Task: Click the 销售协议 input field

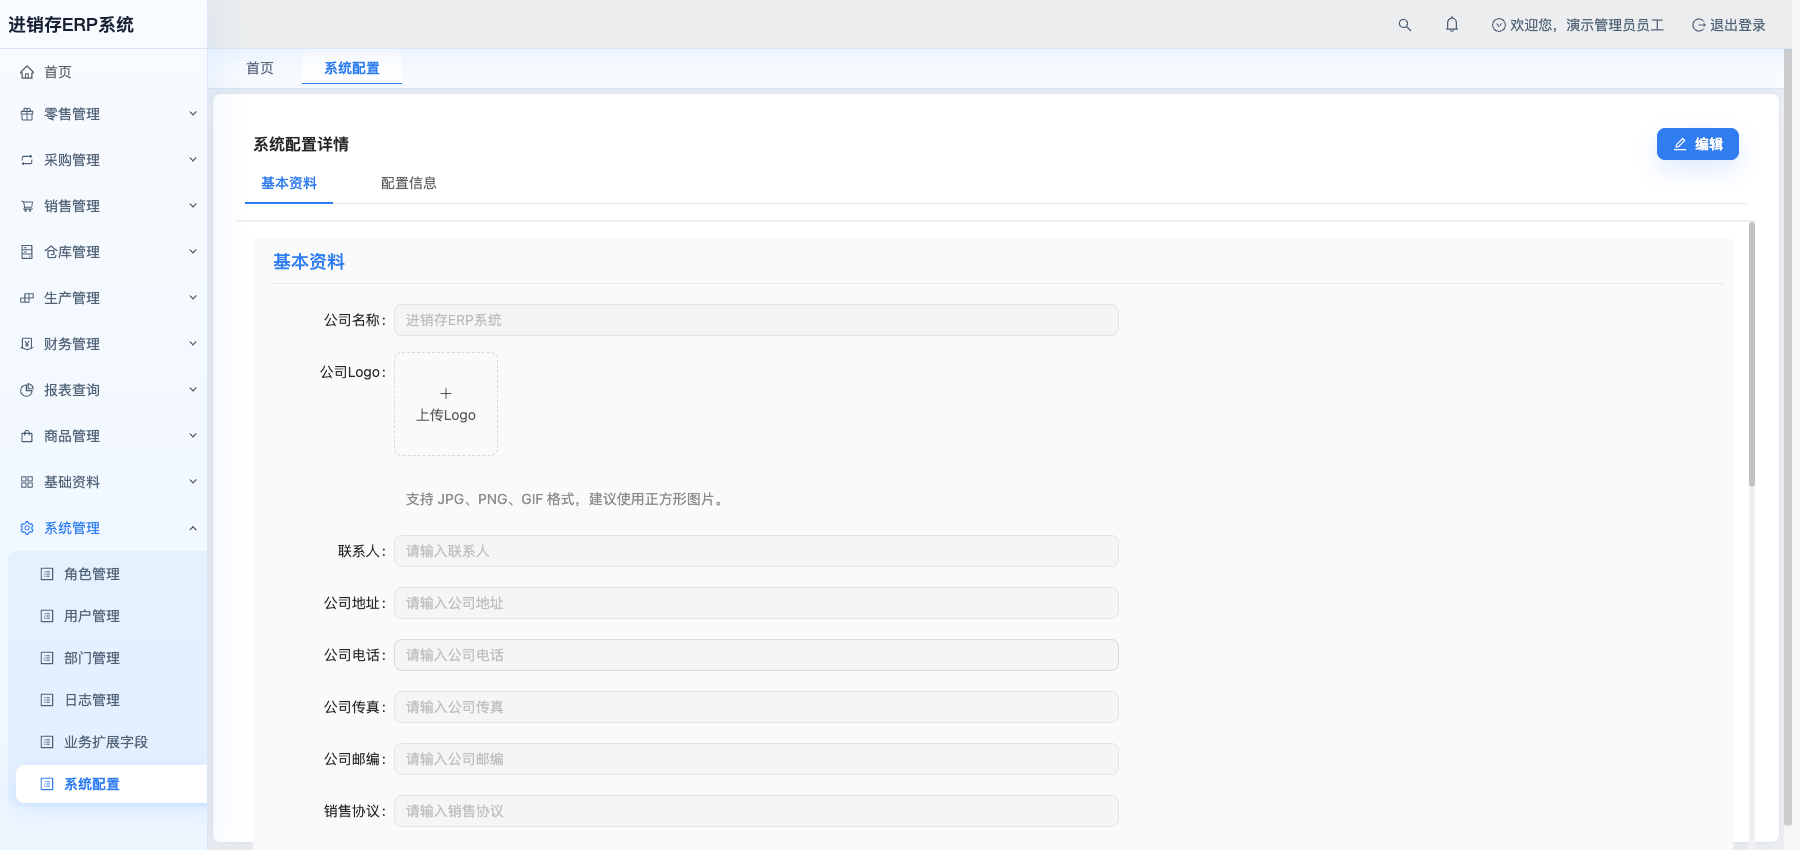Action: click(756, 811)
